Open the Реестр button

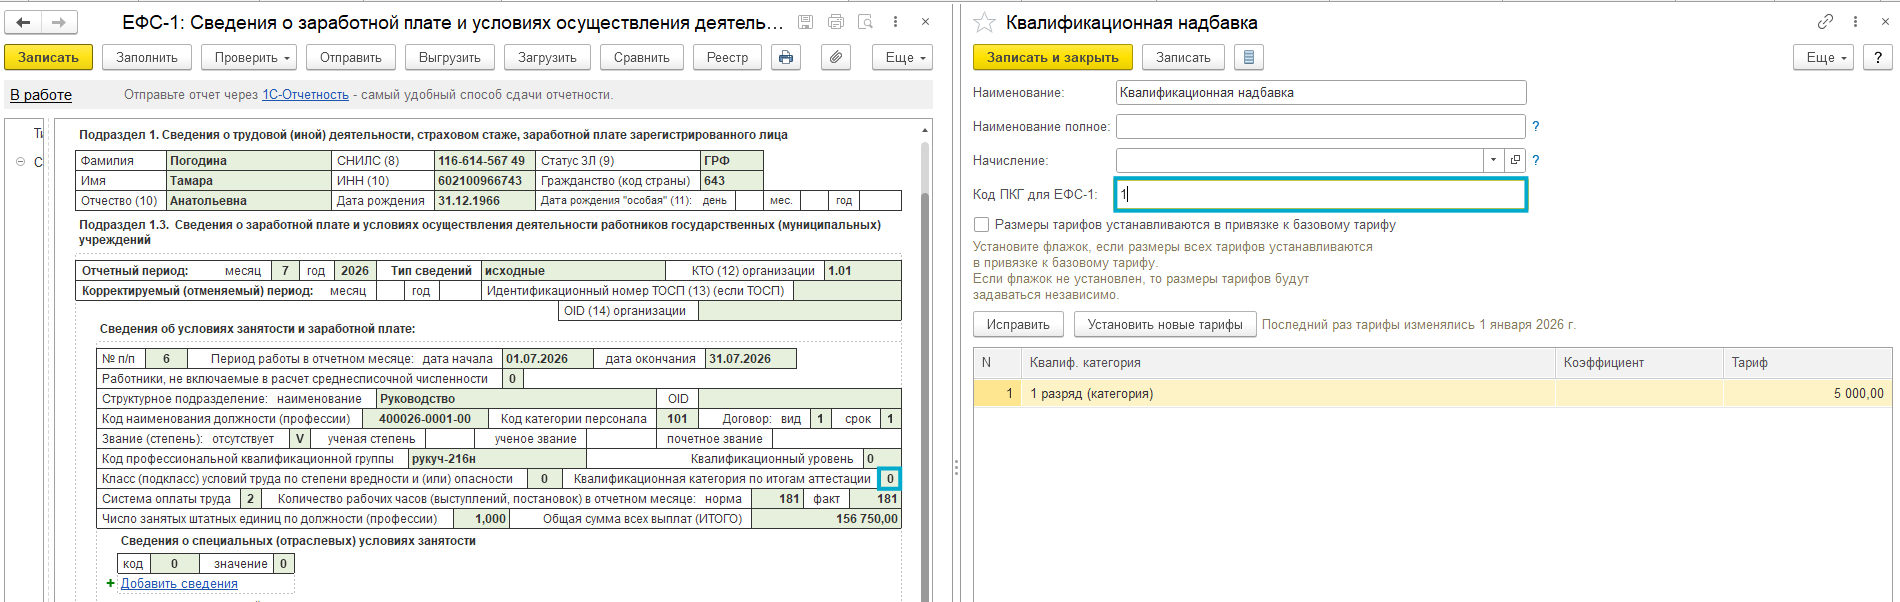point(727,57)
